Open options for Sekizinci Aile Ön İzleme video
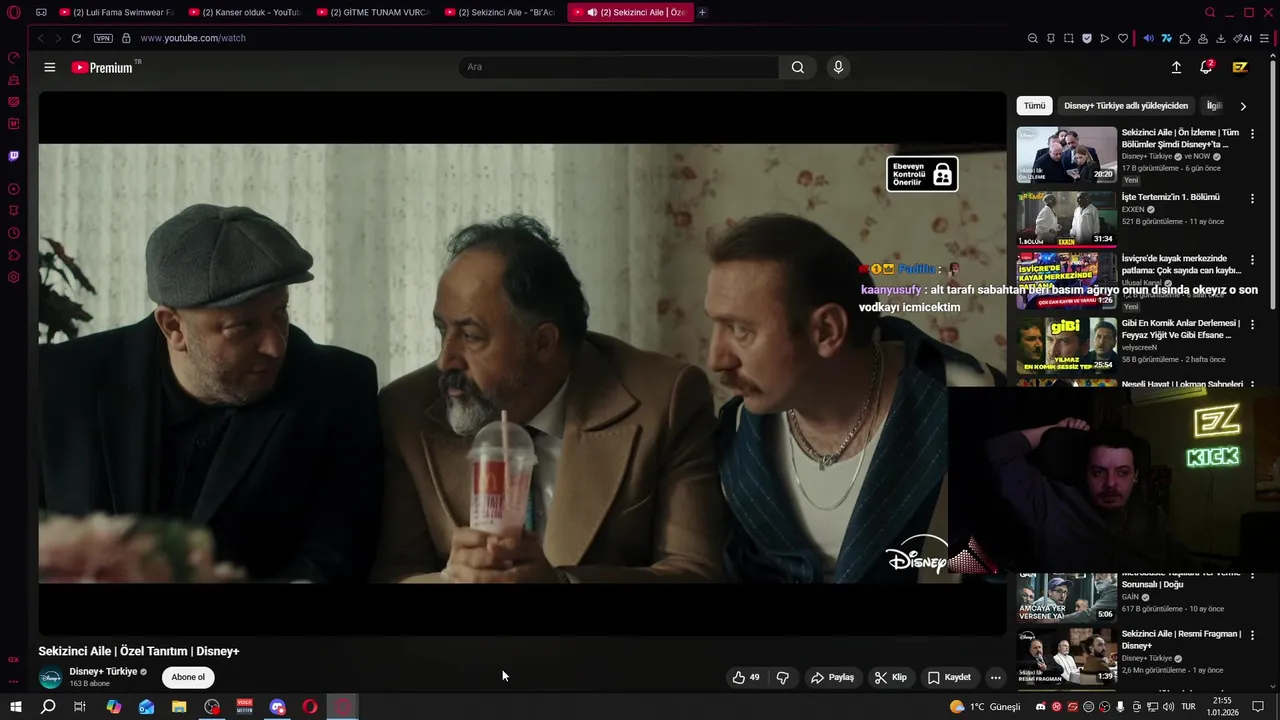This screenshot has height=720, width=1280. [x=1252, y=134]
